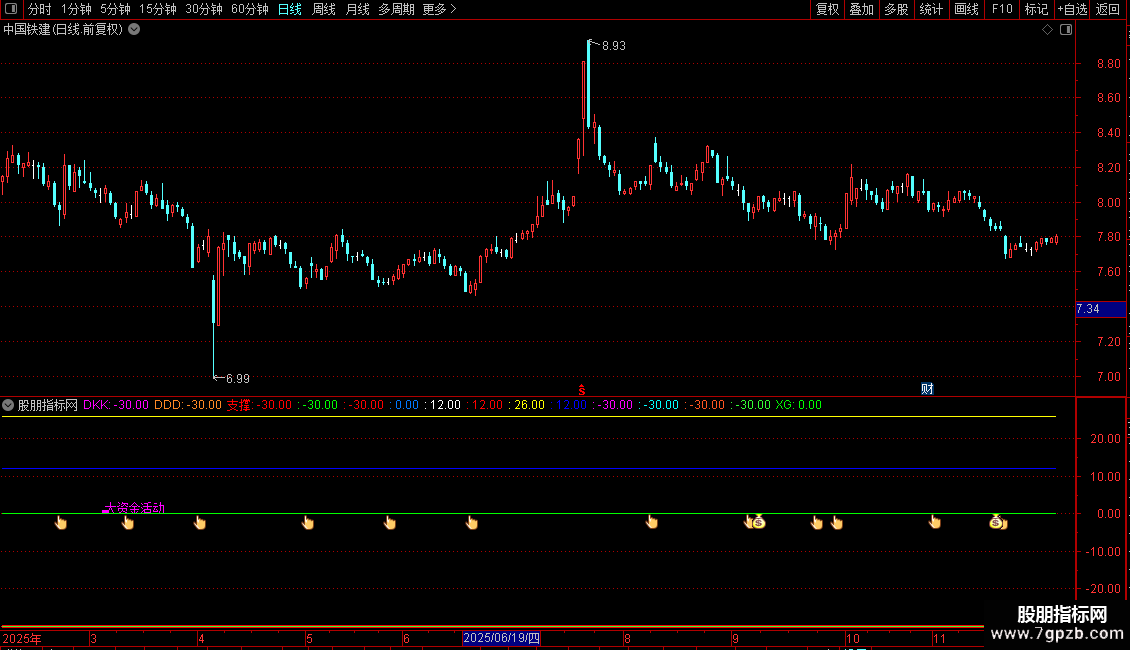Click month 8 on the time axis
This screenshot has height=650, width=1130.
pyautogui.click(x=628, y=639)
